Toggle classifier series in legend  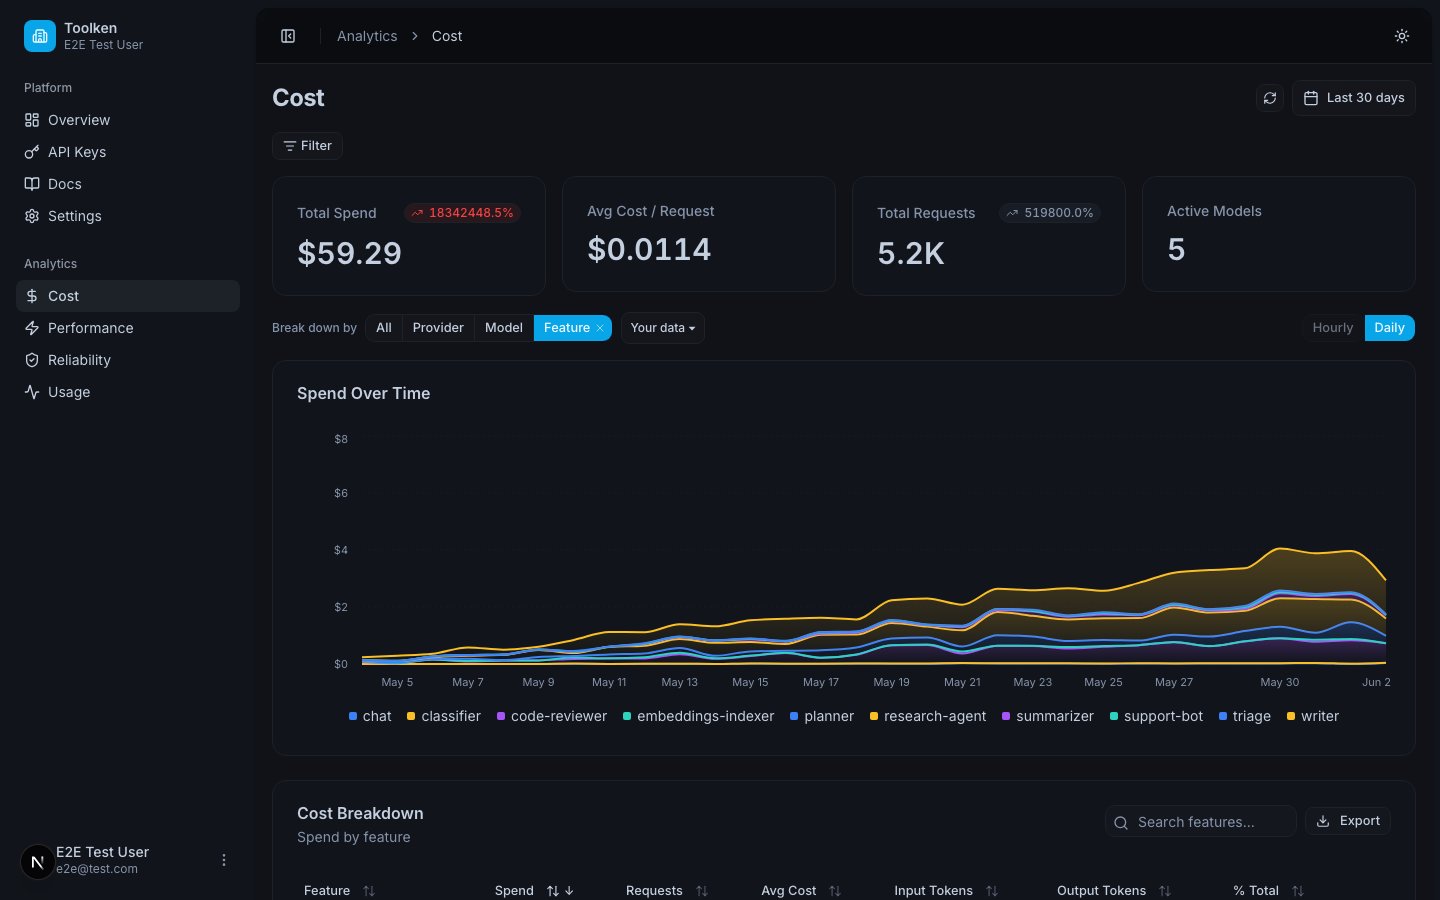[444, 716]
